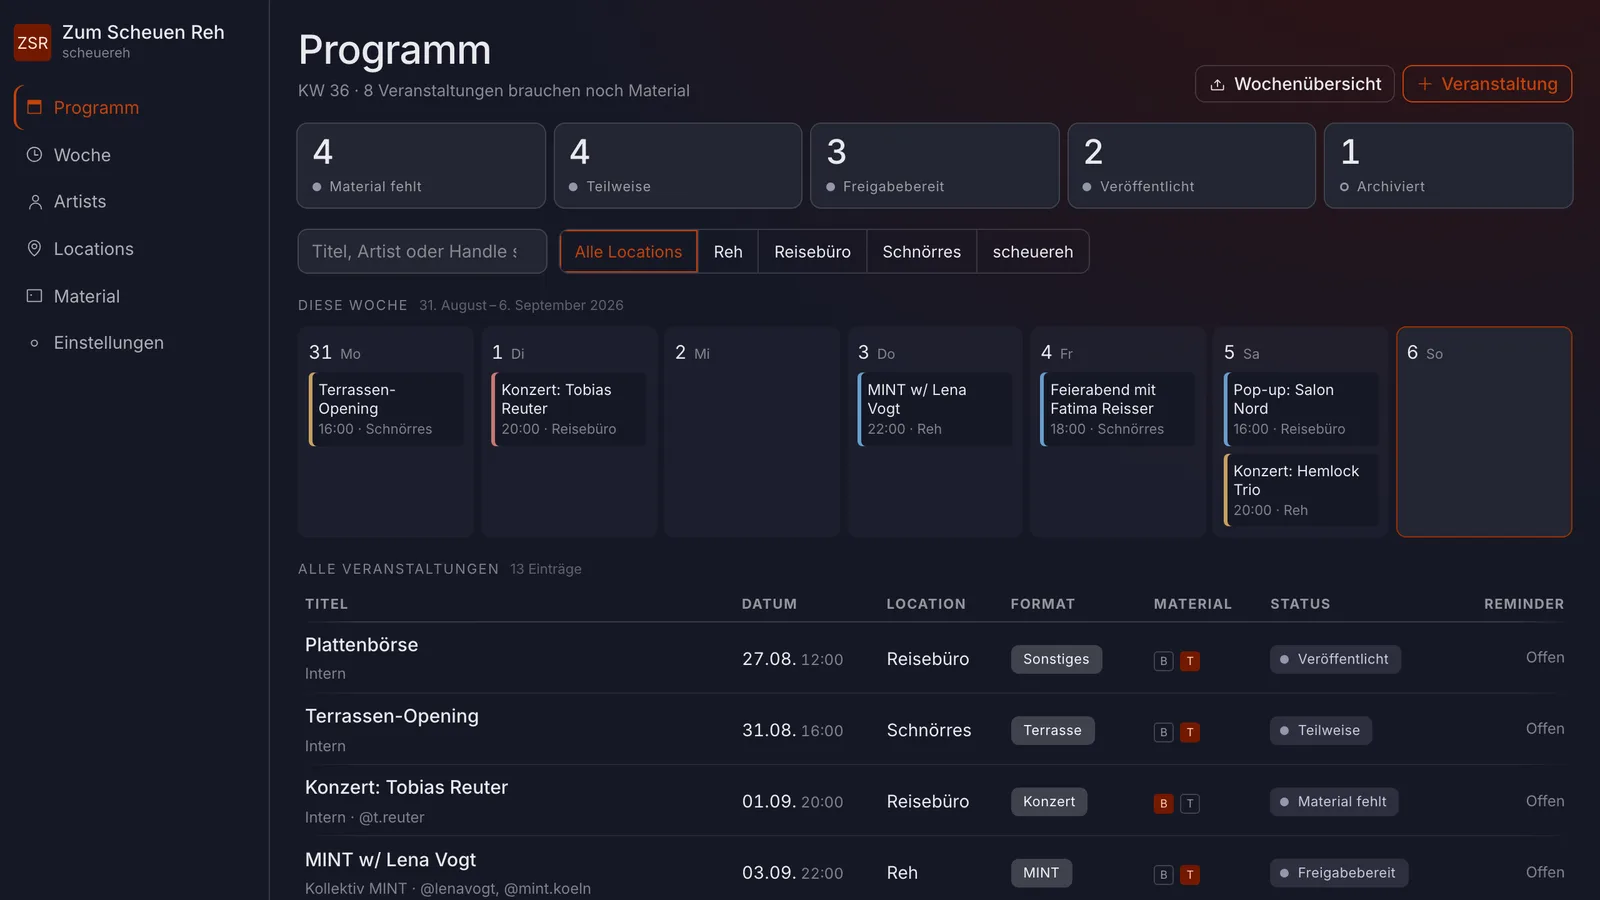Open Material via its sidebar icon
The height and width of the screenshot is (900, 1600).
(x=34, y=296)
